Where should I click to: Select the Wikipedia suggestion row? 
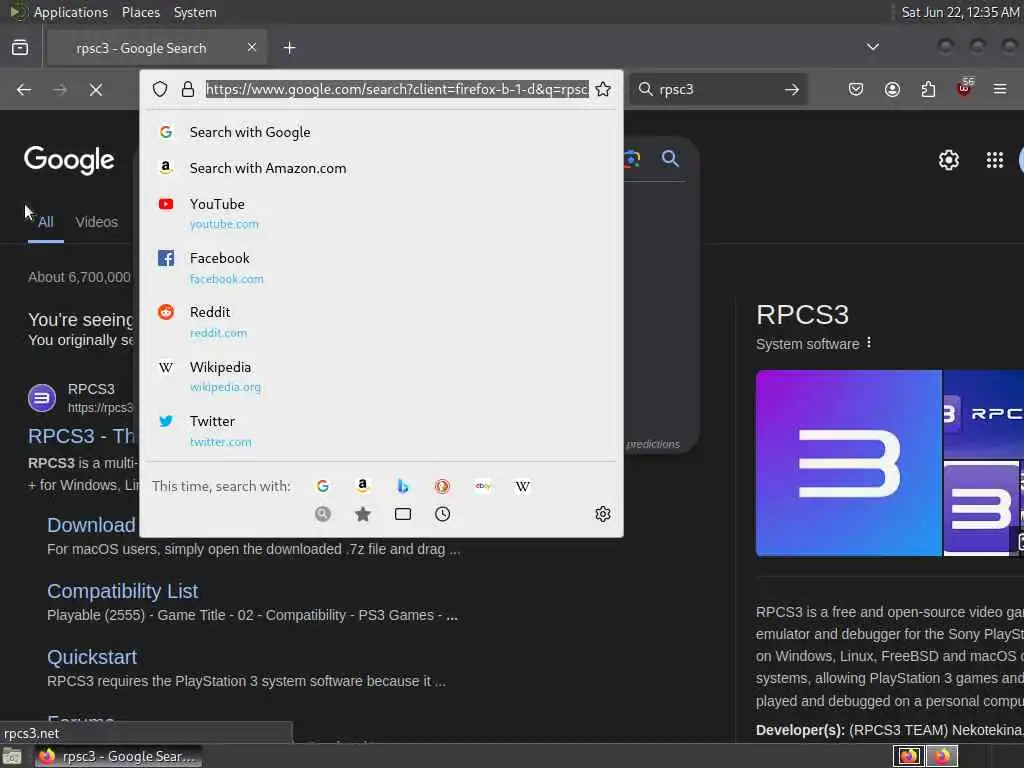[x=381, y=376]
